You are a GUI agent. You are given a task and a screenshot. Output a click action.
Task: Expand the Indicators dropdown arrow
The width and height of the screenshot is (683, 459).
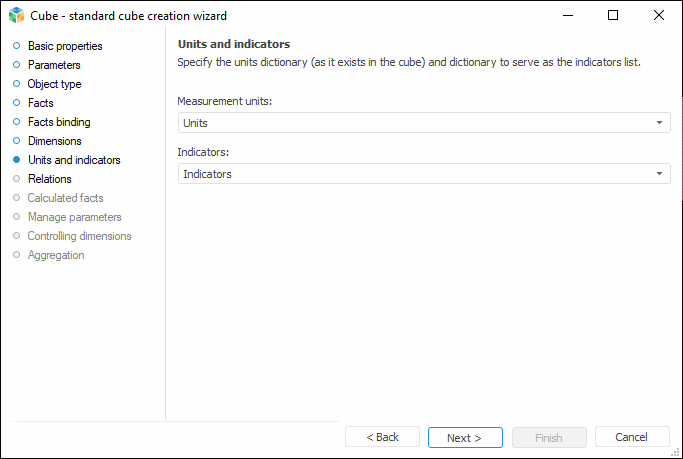click(660, 174)
